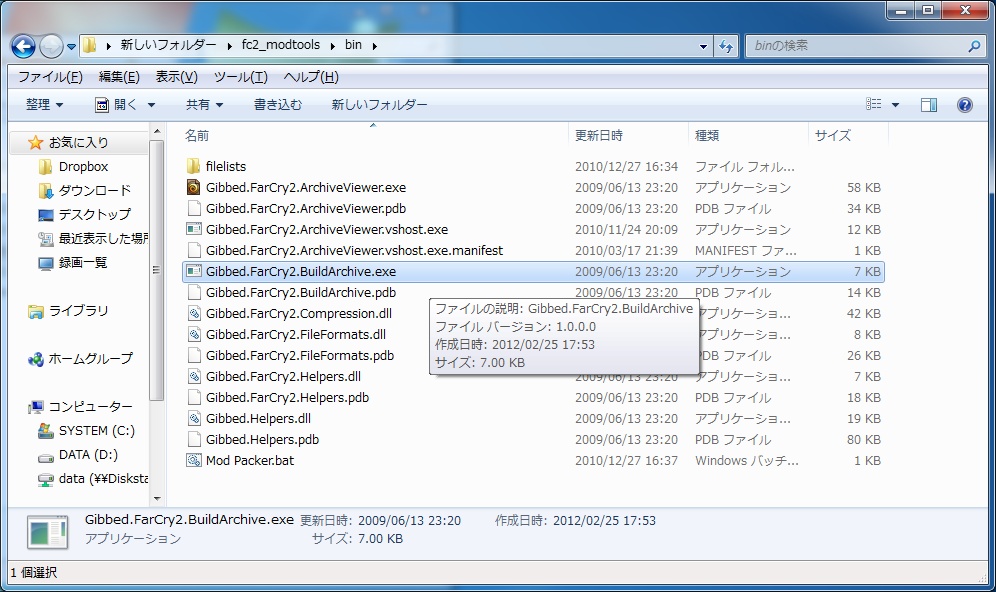
Task: Click the navigation pane scroll down arrow
Action: point(157,499)
